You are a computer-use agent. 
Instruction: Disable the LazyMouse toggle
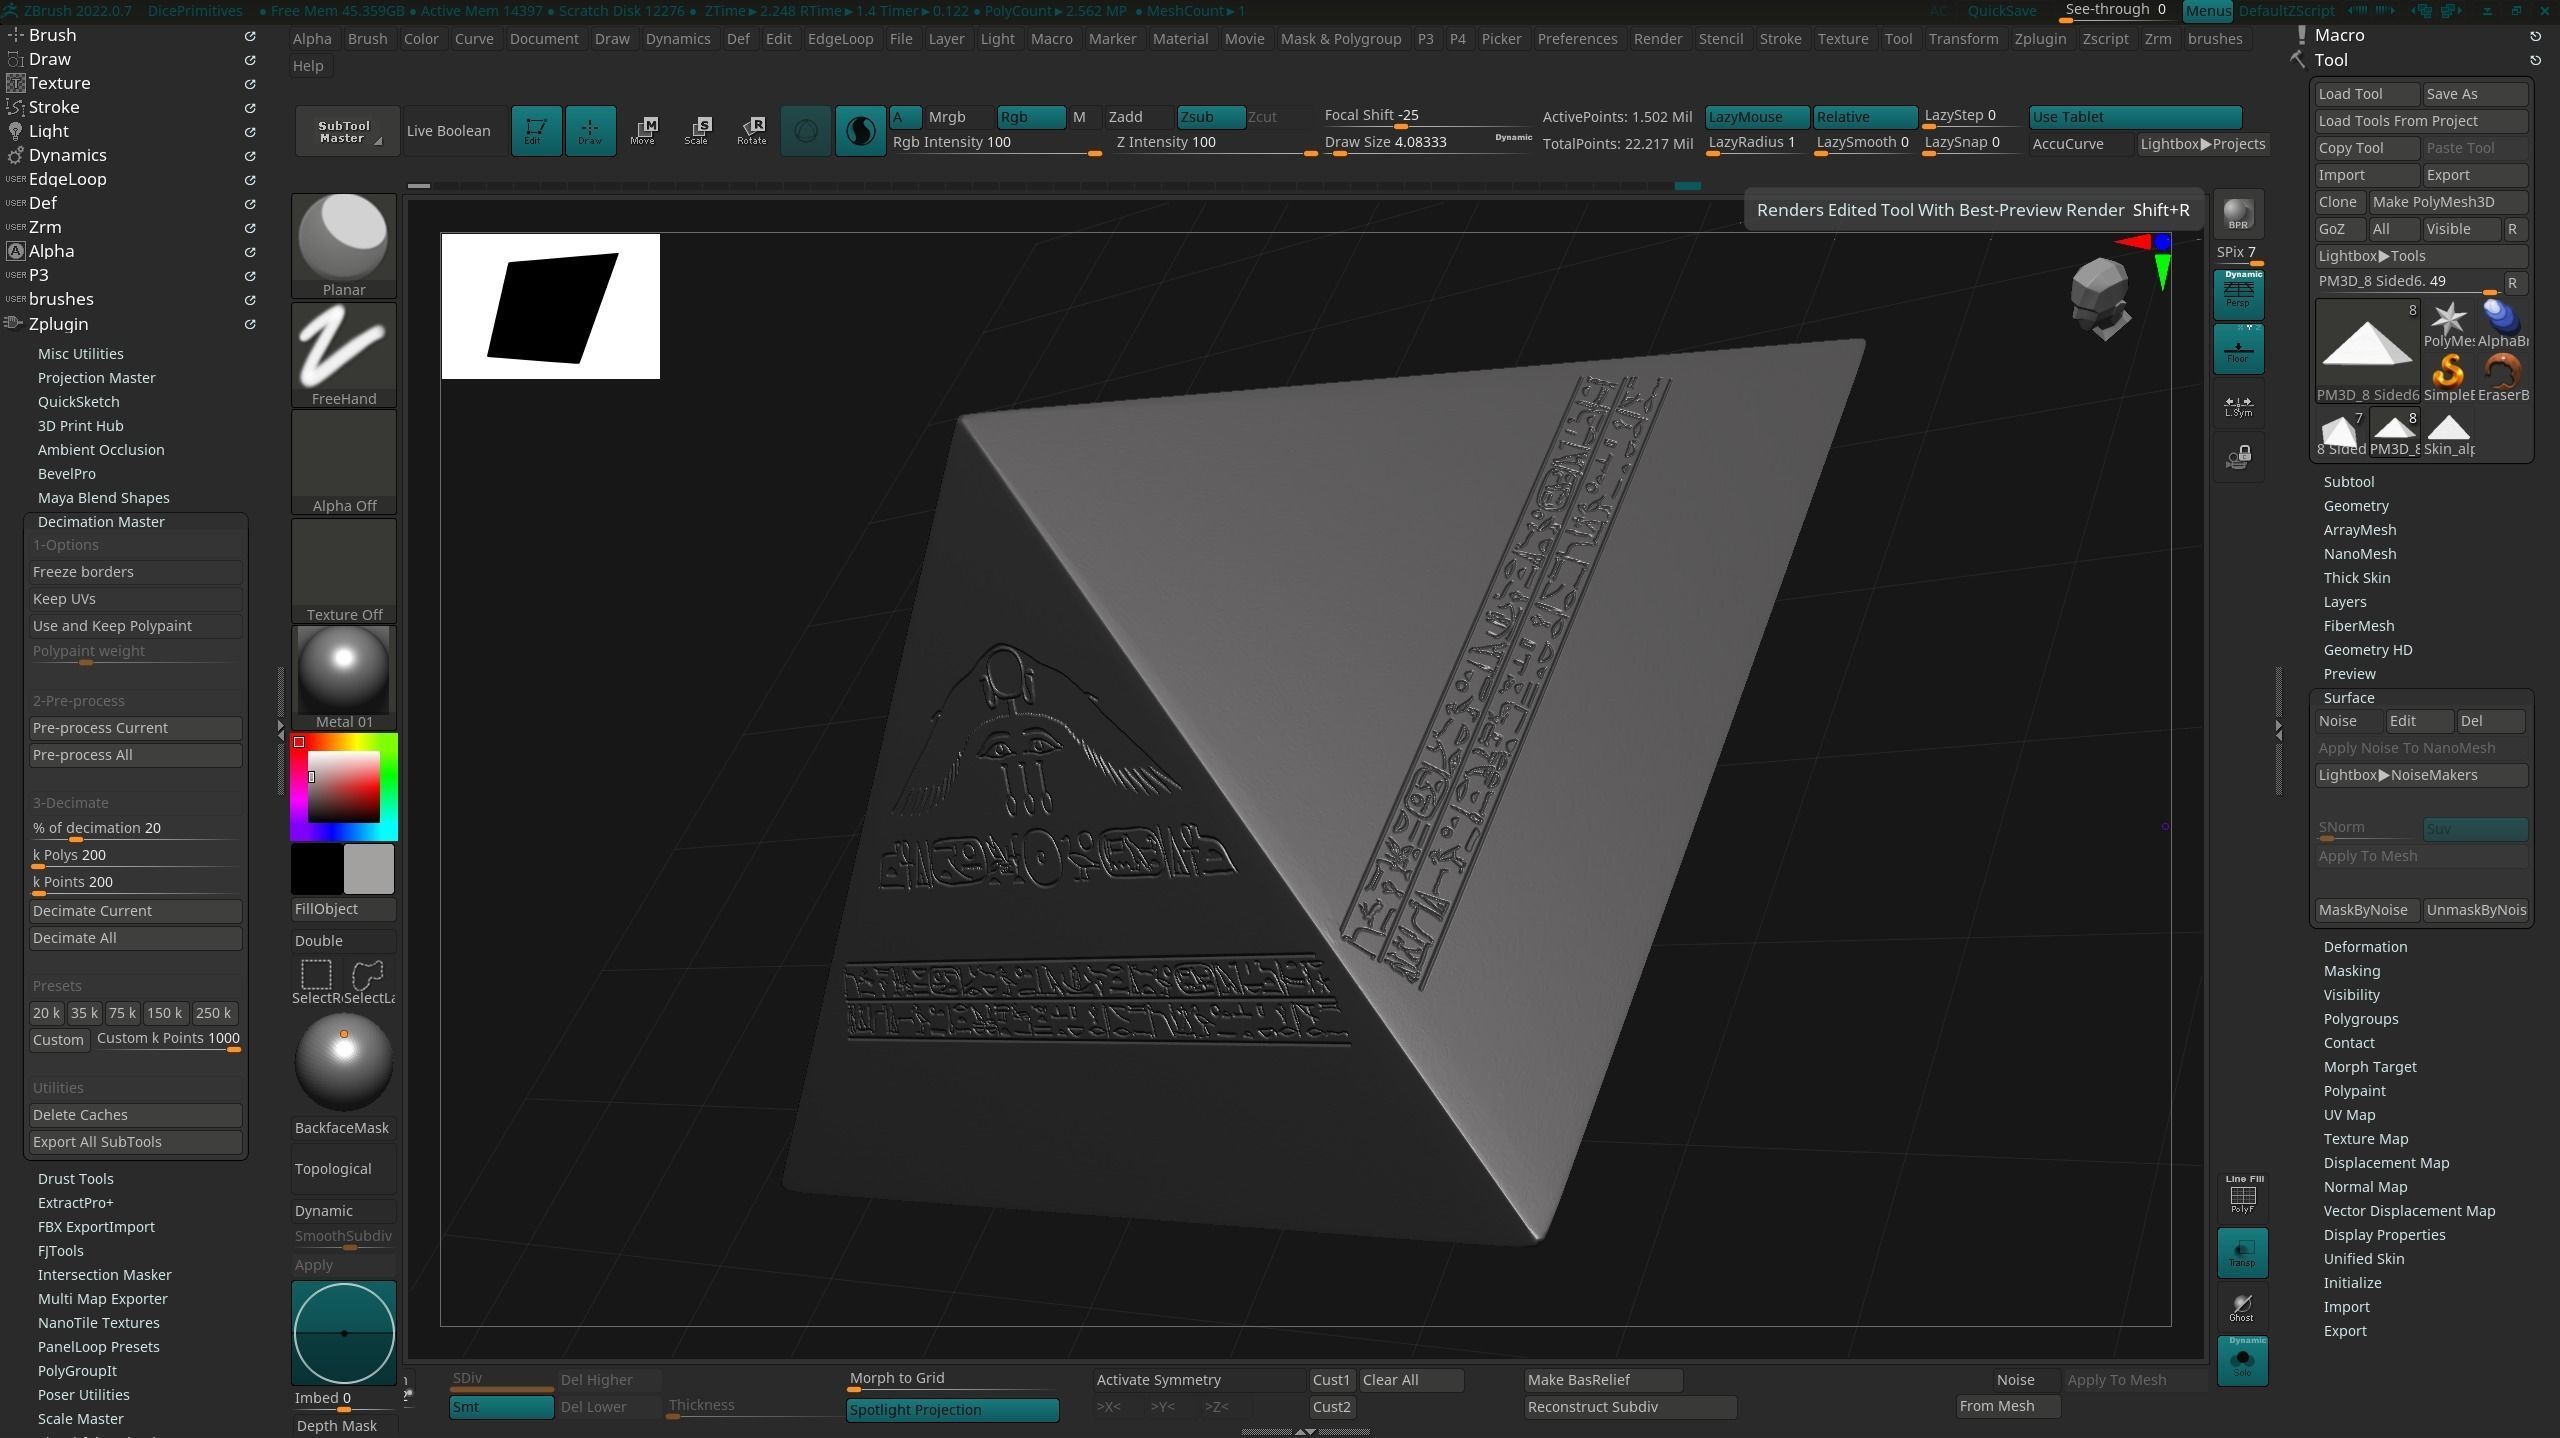[x=1755, y=116]
